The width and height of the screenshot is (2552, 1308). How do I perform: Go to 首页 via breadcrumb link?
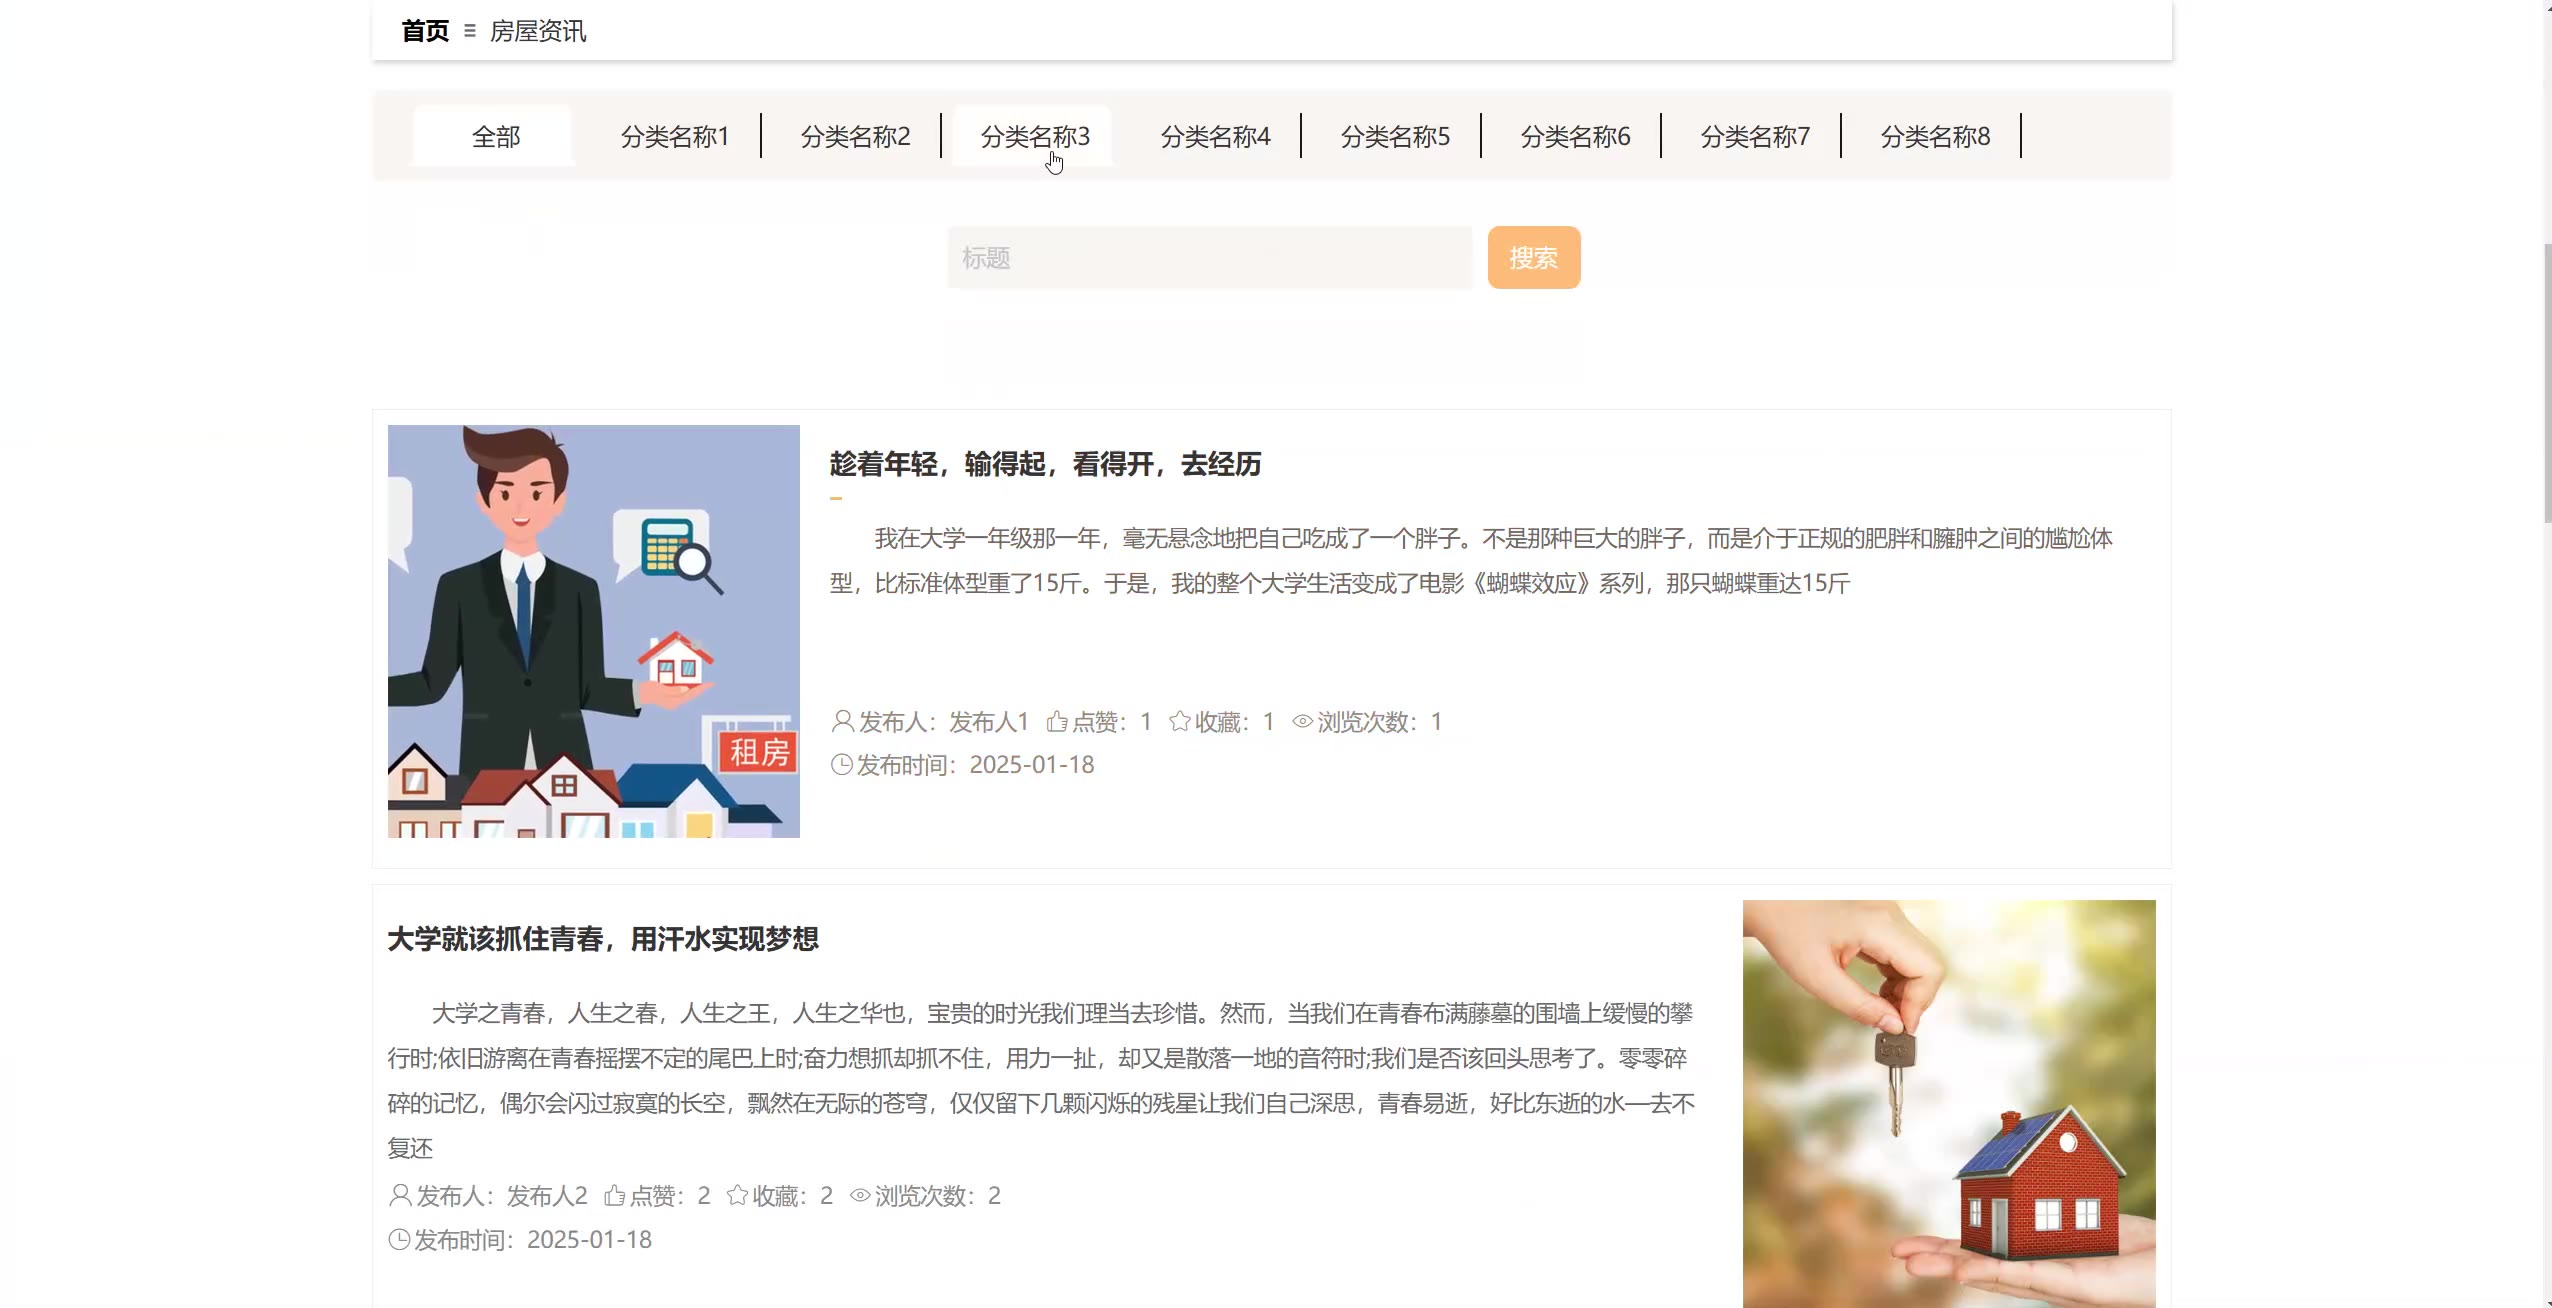pos(425,31)
